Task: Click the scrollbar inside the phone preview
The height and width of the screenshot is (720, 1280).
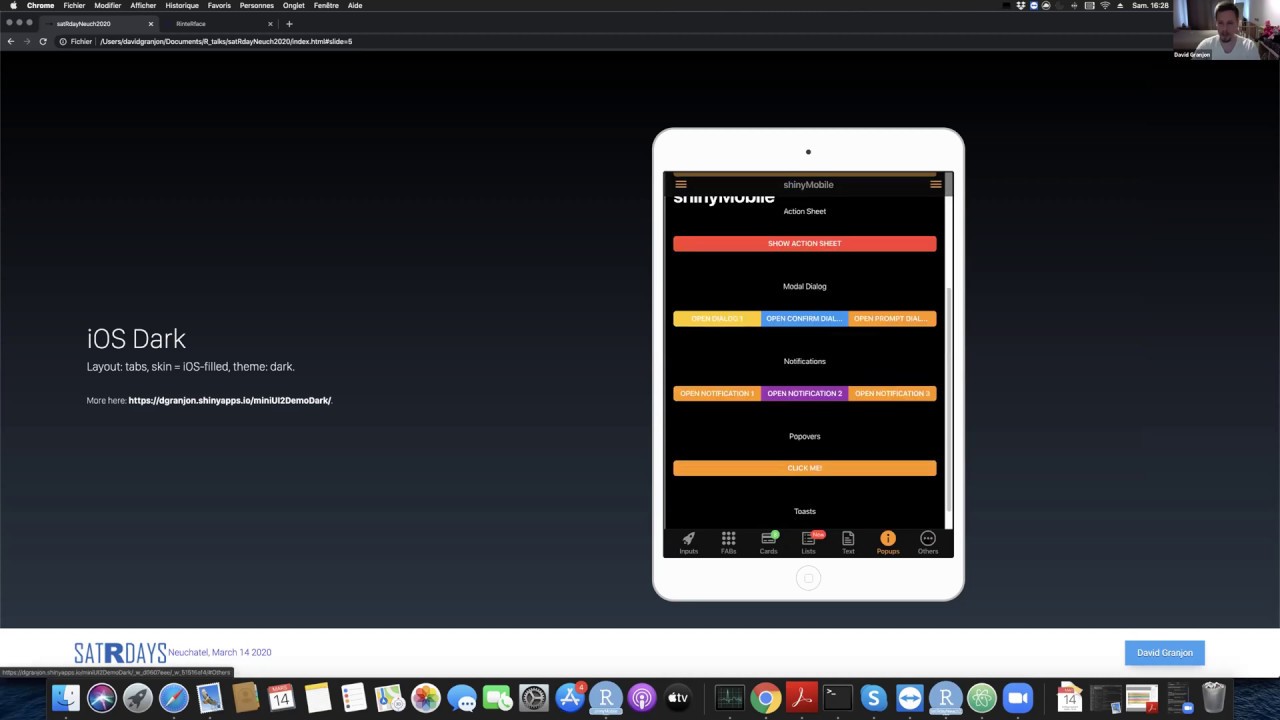Action: (x=948, y=400)
